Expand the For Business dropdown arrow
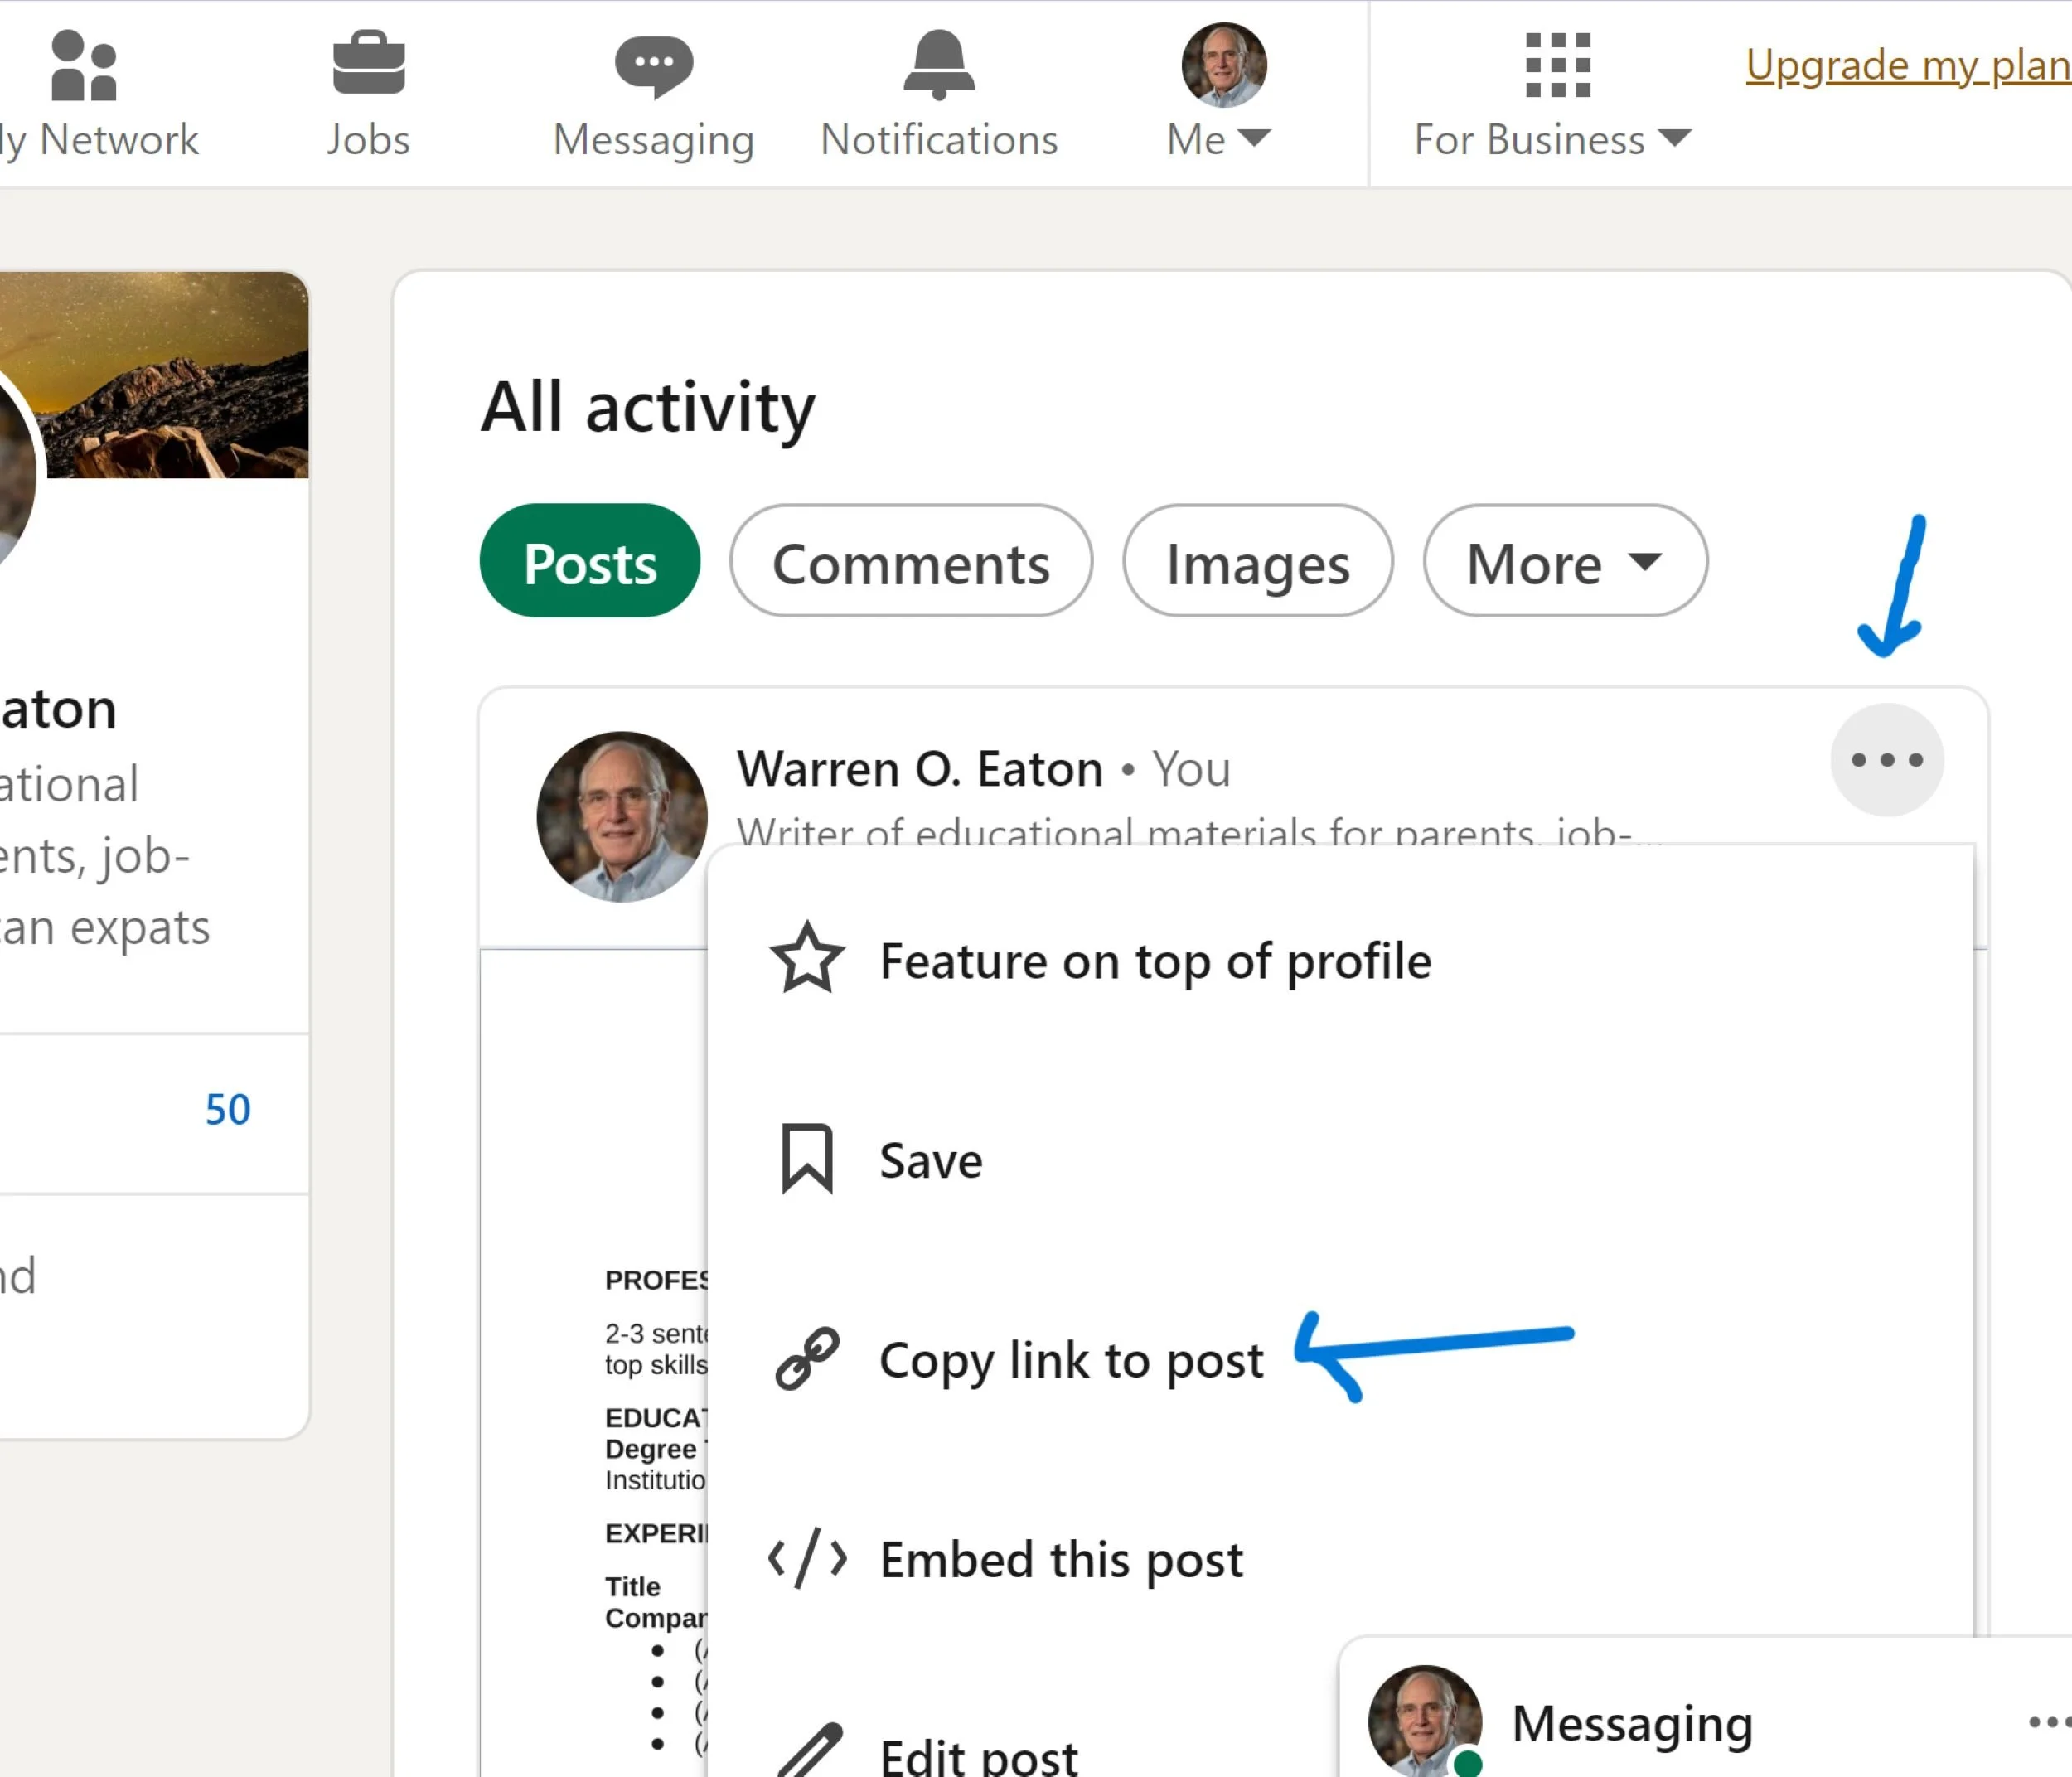 tap(1674, 138)
